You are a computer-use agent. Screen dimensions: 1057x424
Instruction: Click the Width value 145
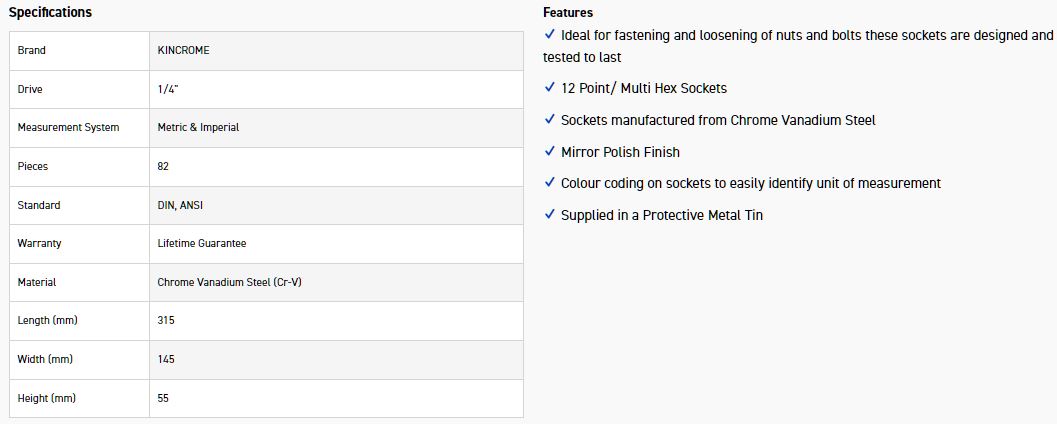pos(166,359)
